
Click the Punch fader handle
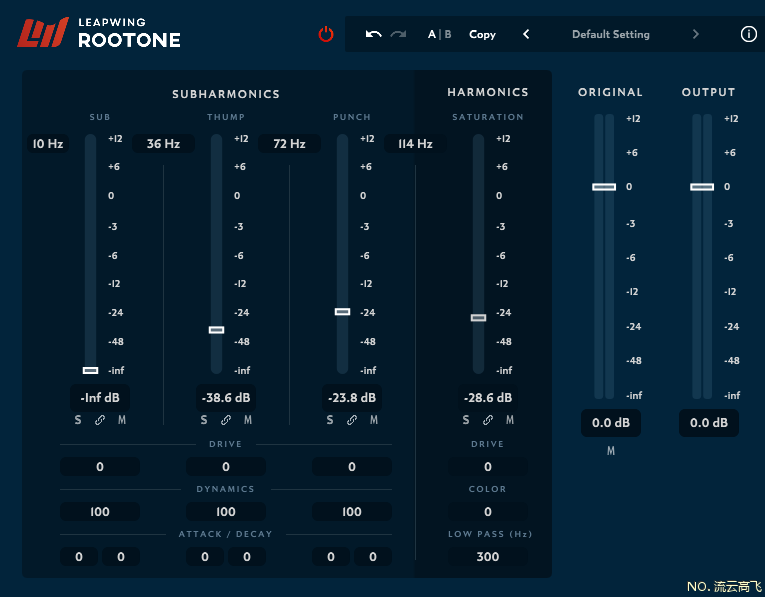point(342,312)
